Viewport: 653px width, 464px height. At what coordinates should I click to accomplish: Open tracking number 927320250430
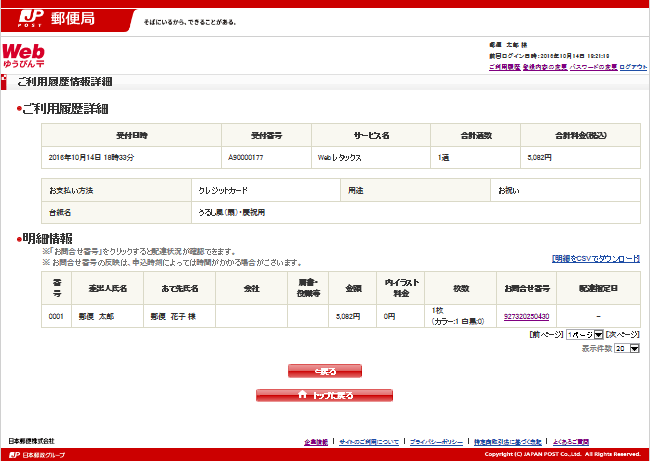(x=527, y=316)
